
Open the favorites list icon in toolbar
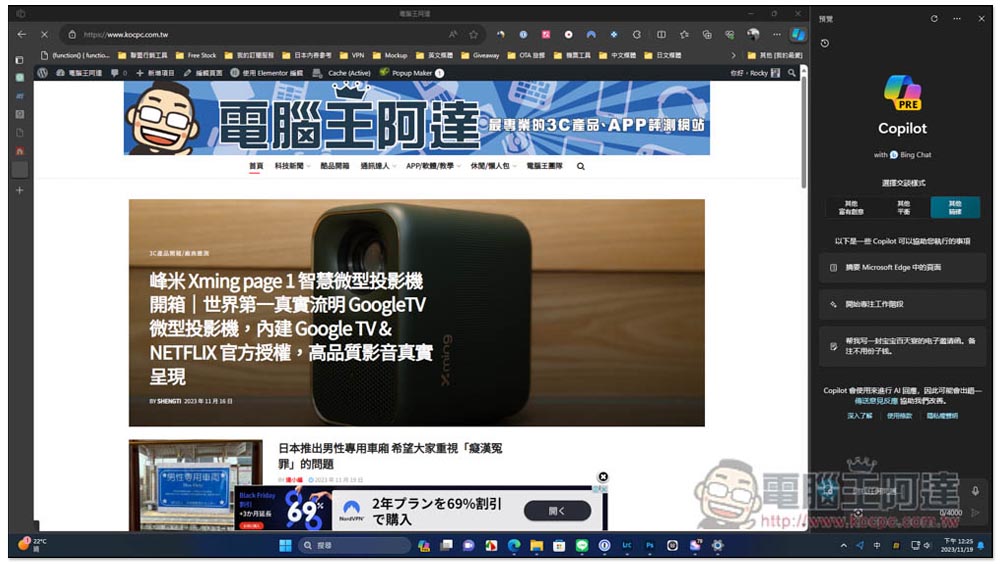(x=684, y=34)
